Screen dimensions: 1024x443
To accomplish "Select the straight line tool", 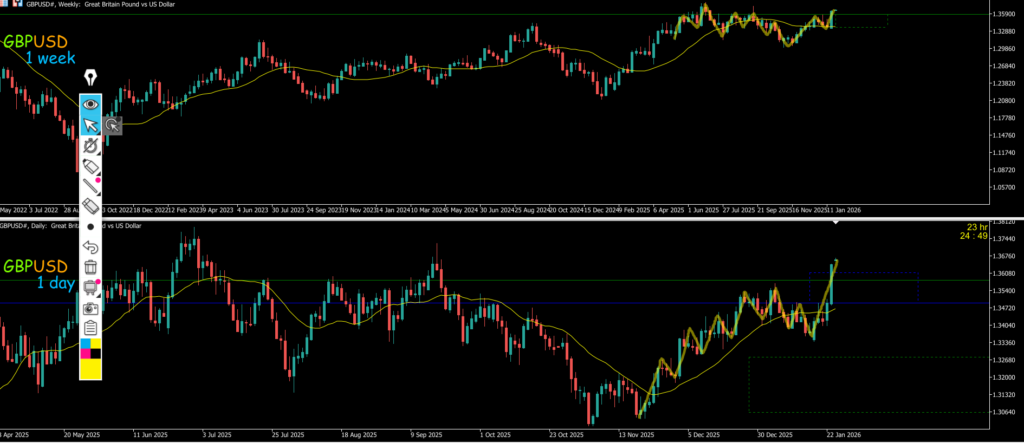I will [91, 186].
